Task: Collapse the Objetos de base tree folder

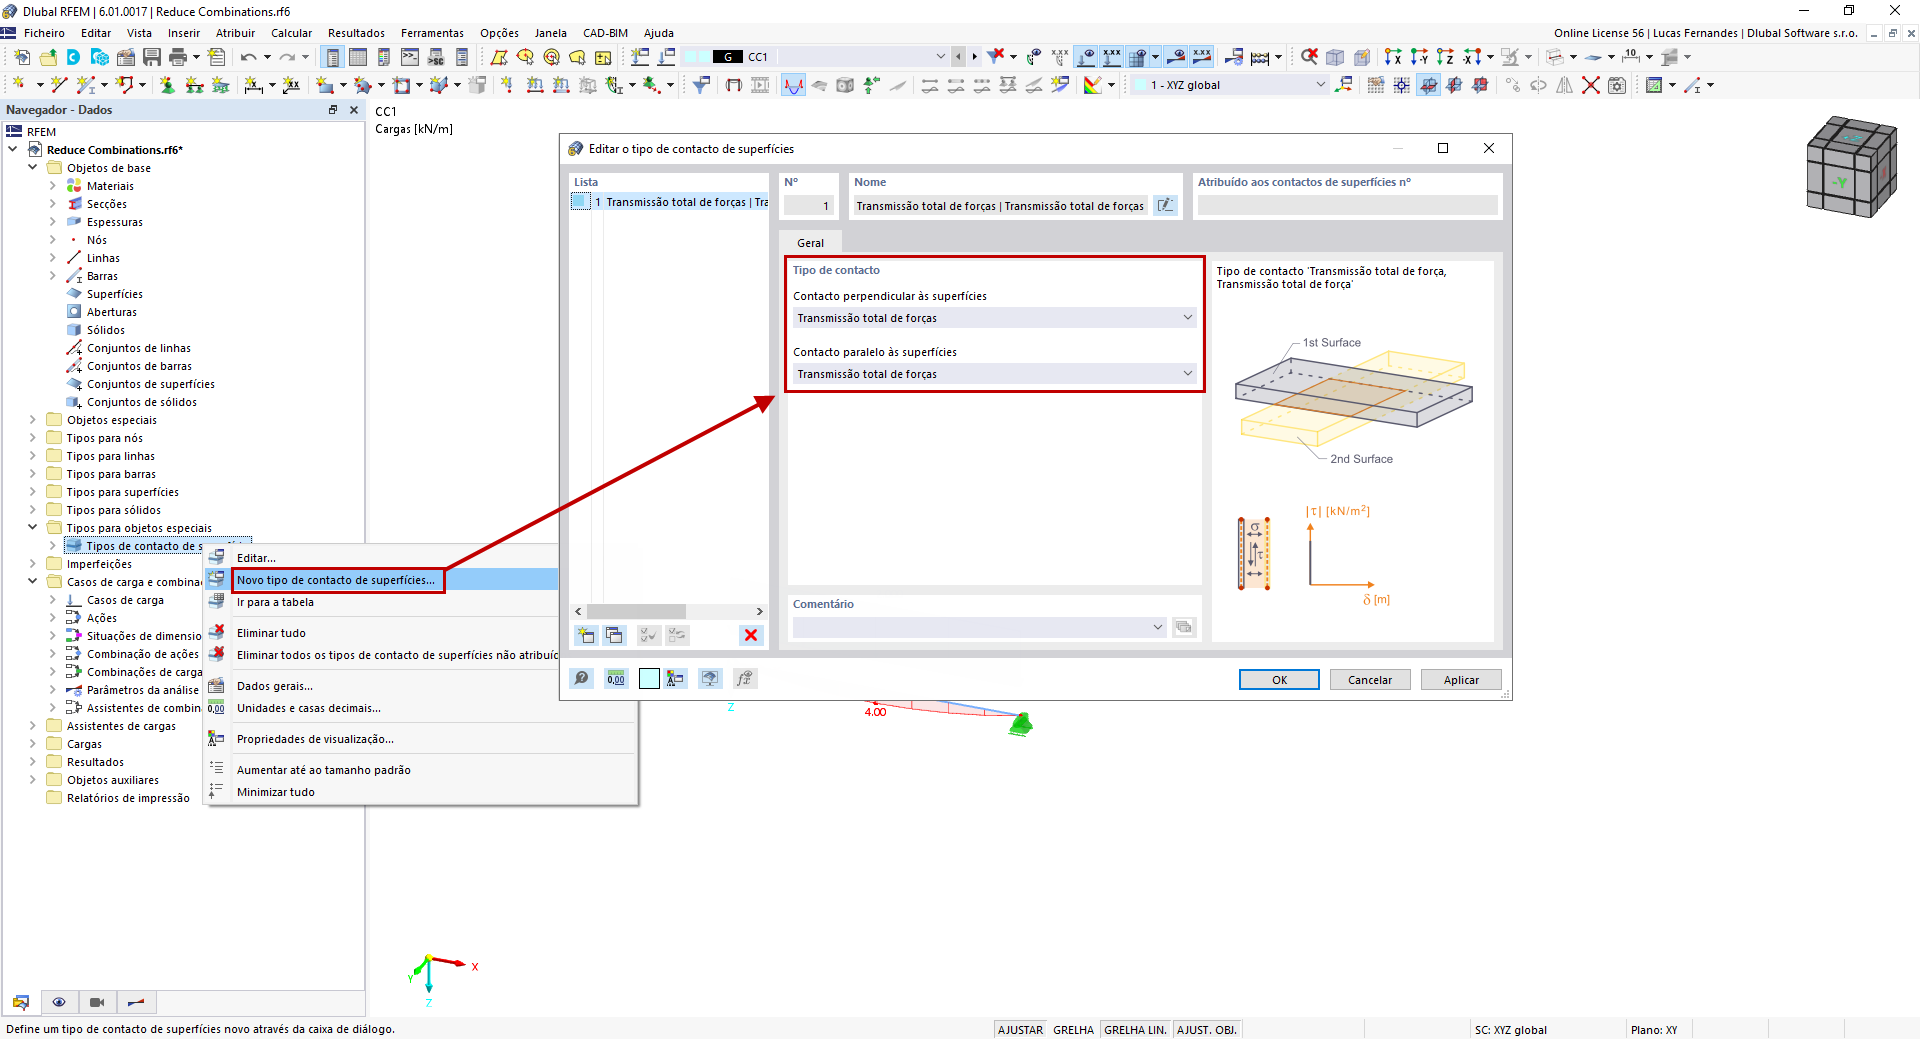Action: (33, 168)
